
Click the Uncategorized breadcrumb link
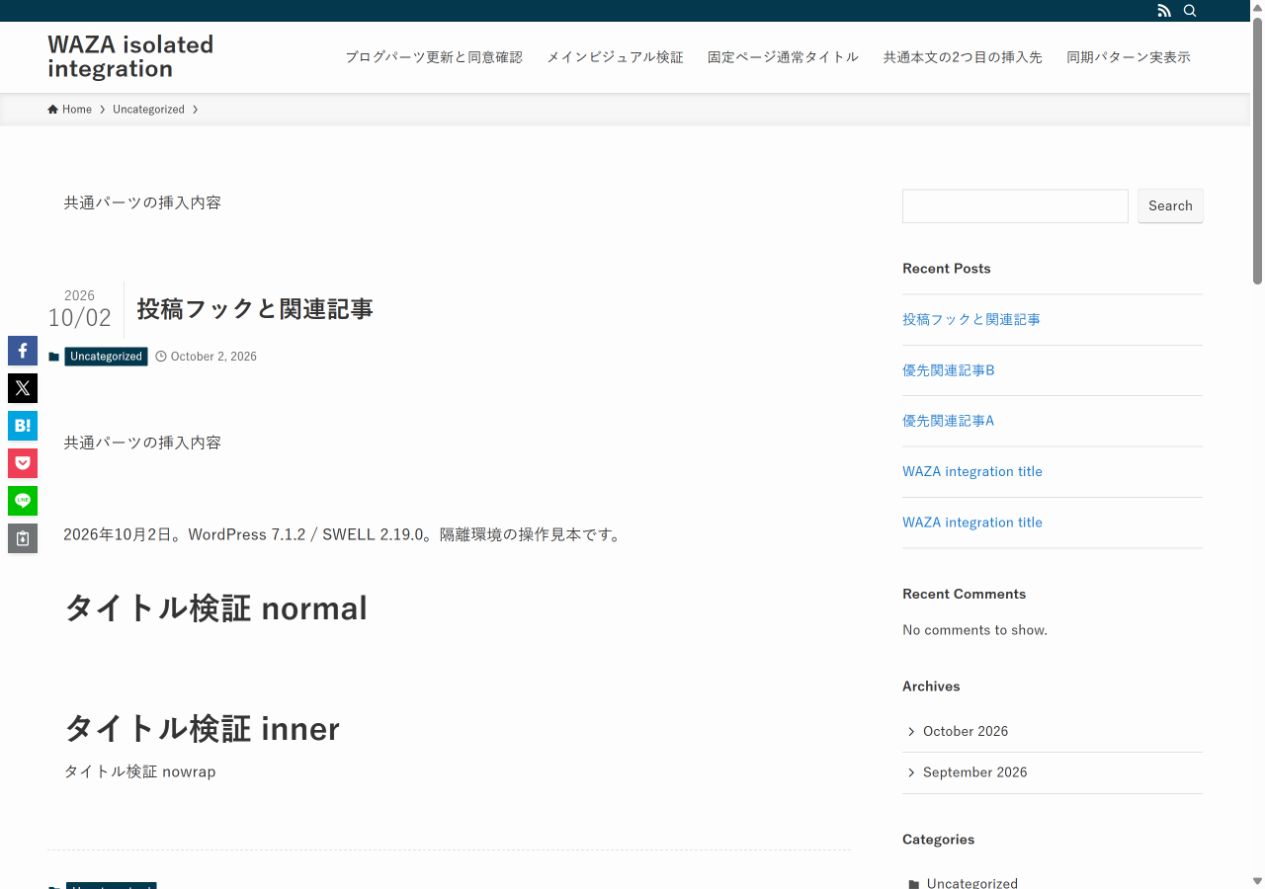(149, 109)
